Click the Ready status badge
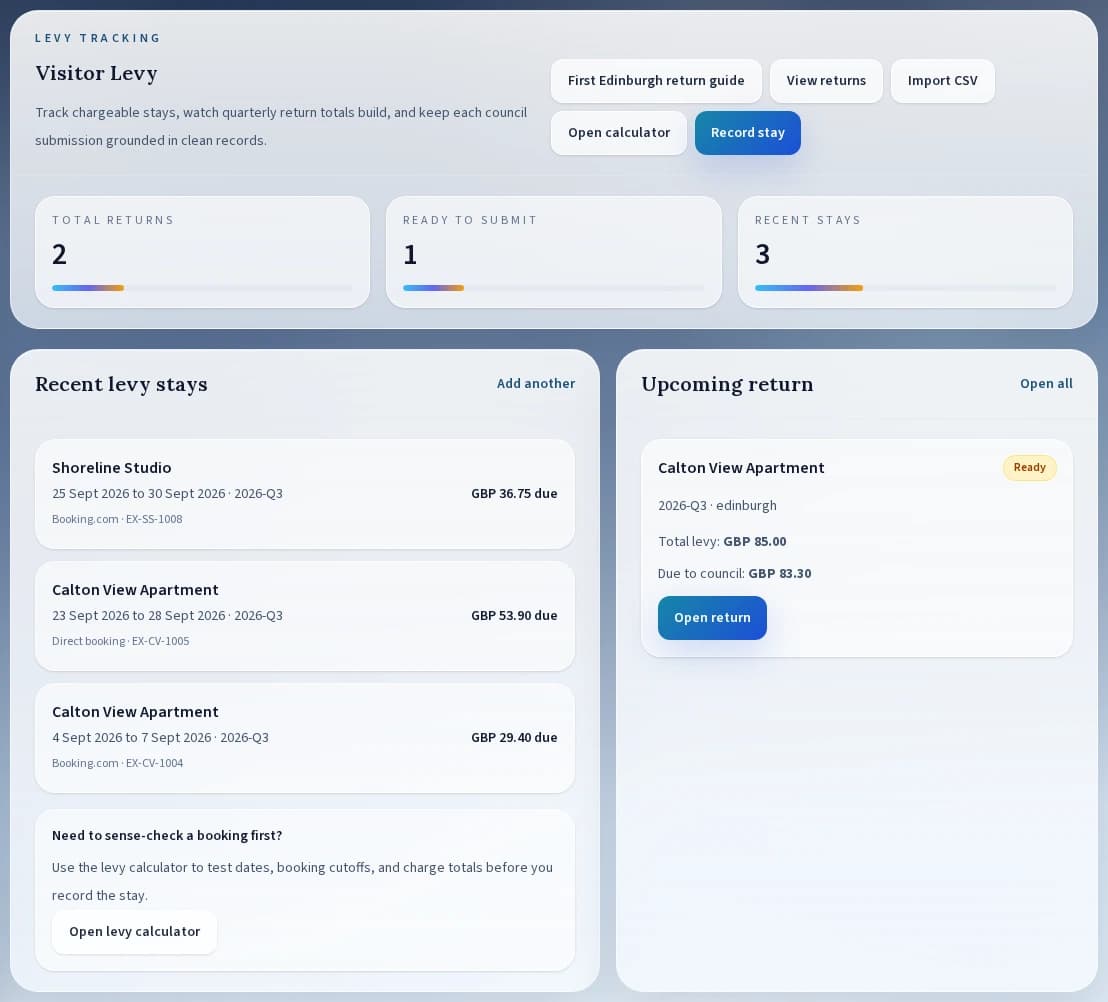Screen dimensions: 1108x1002 click(1030, 468)
